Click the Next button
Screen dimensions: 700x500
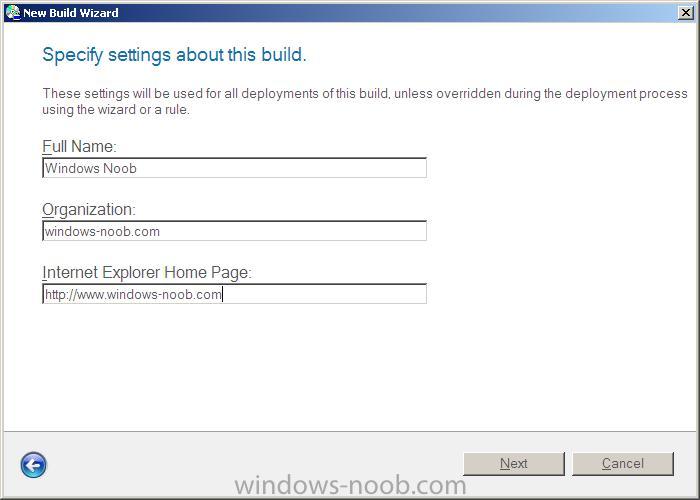[514, 464]
